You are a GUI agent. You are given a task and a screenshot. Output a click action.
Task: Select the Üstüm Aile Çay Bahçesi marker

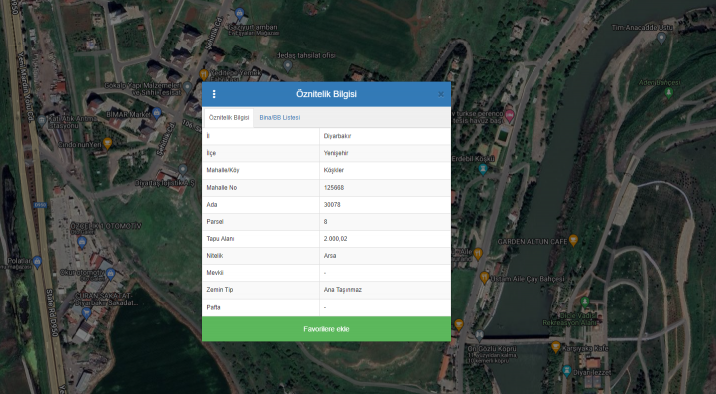point(484,277)
